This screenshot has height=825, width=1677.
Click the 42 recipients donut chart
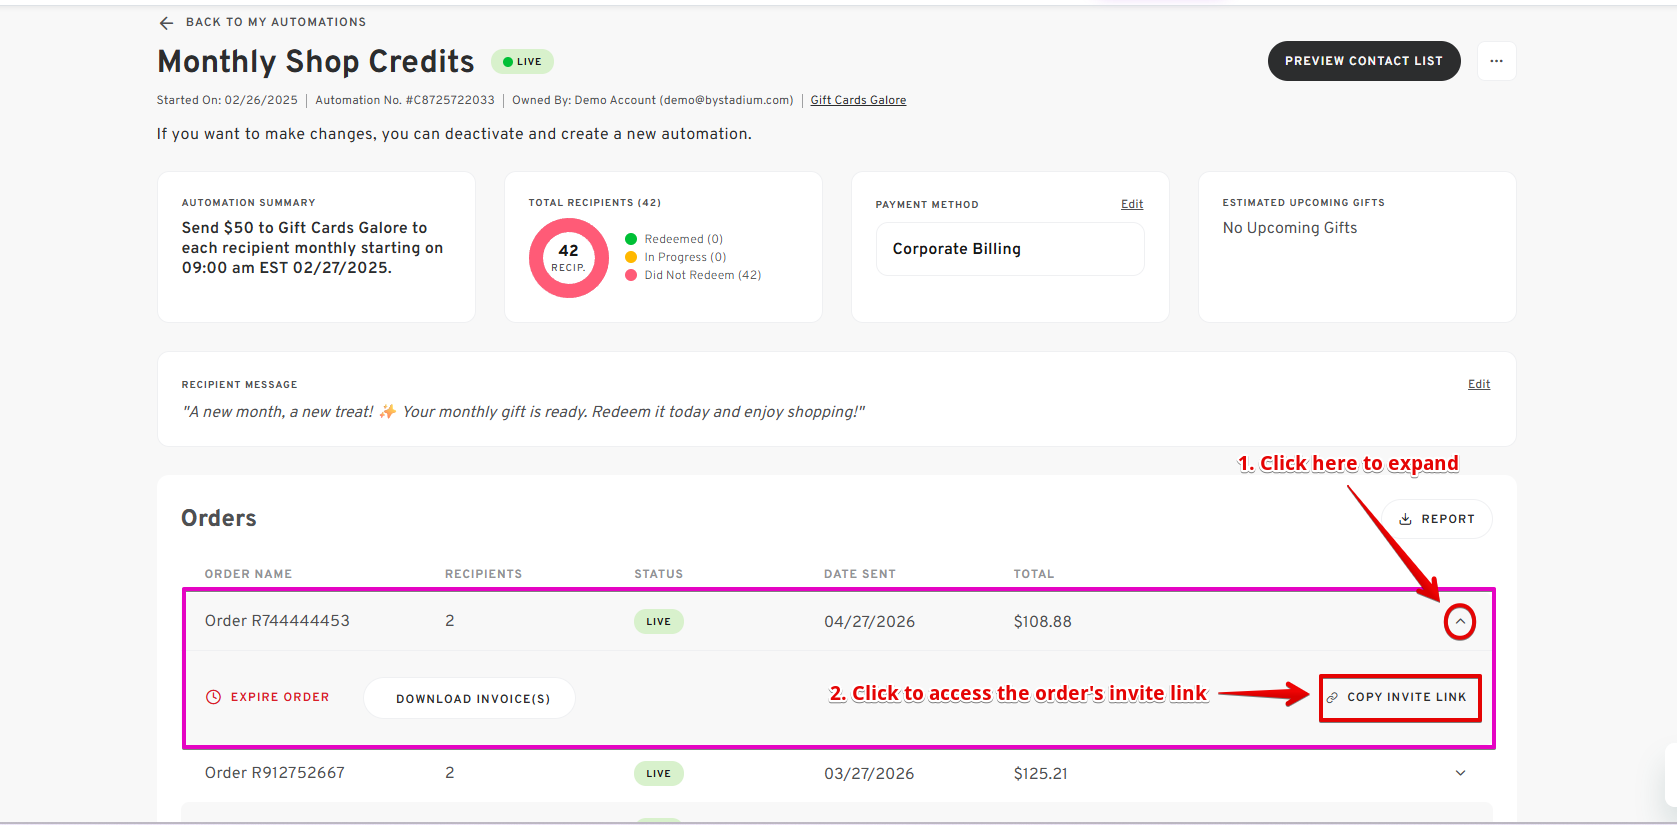pyautogui.click(x=568, y=258)
